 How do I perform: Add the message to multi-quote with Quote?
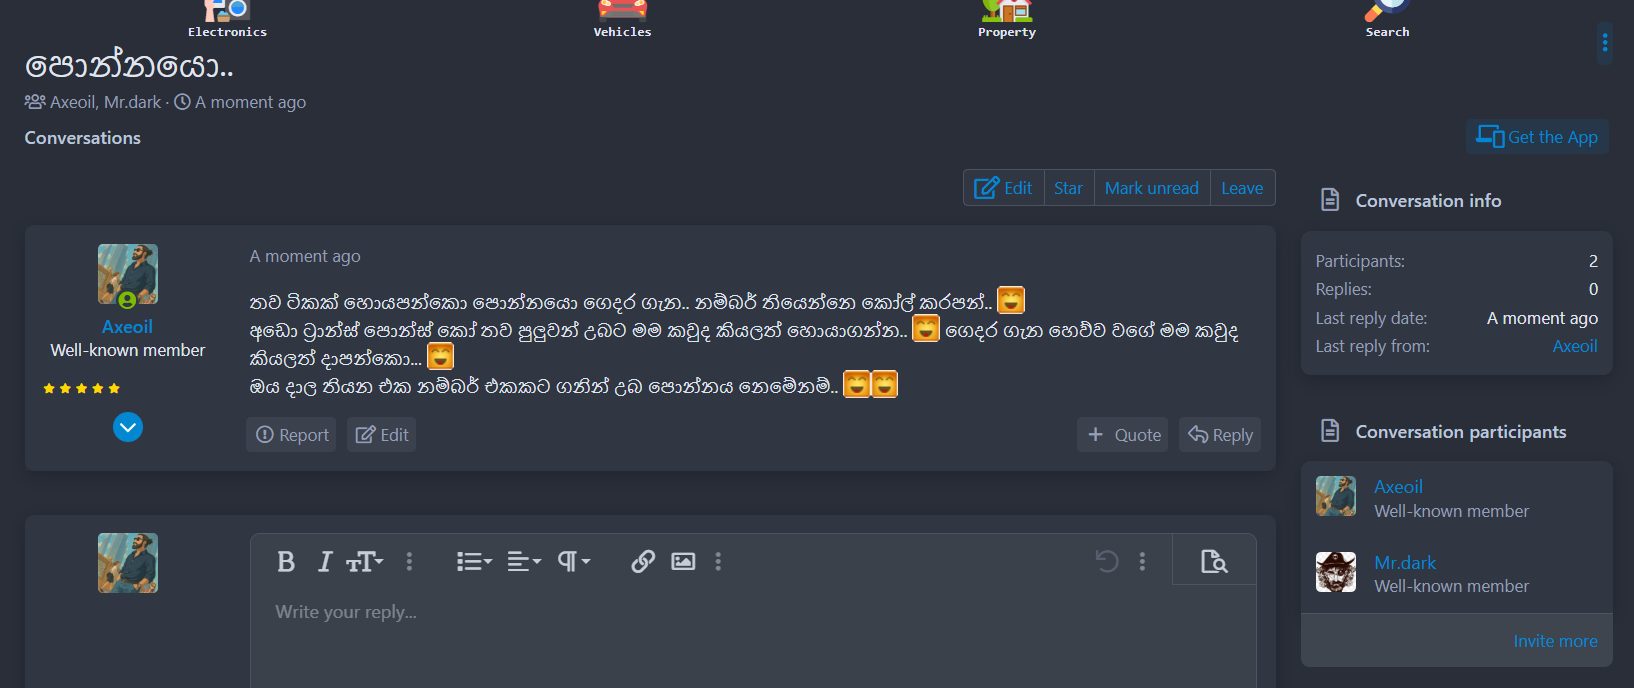(1123, 435)
